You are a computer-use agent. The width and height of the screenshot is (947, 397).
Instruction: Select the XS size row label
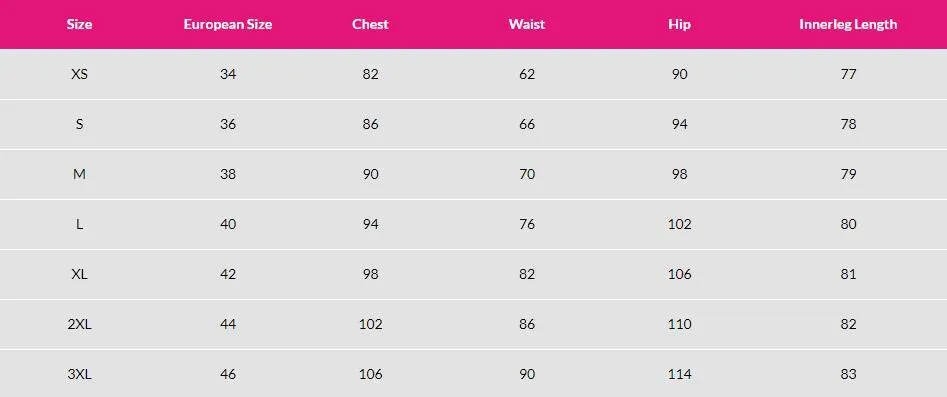[x=79, y=74]
